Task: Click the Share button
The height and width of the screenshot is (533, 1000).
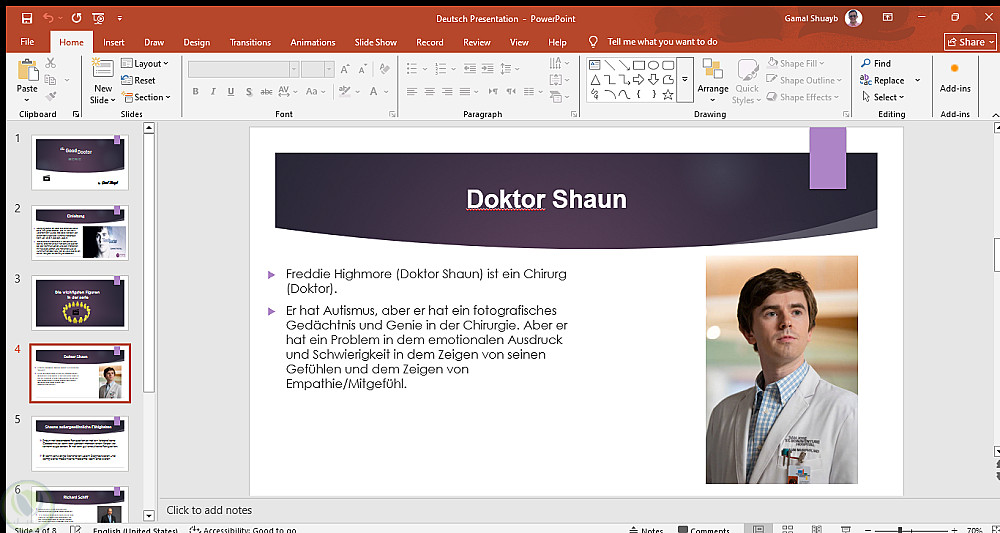Action: [x=969, y=42]
